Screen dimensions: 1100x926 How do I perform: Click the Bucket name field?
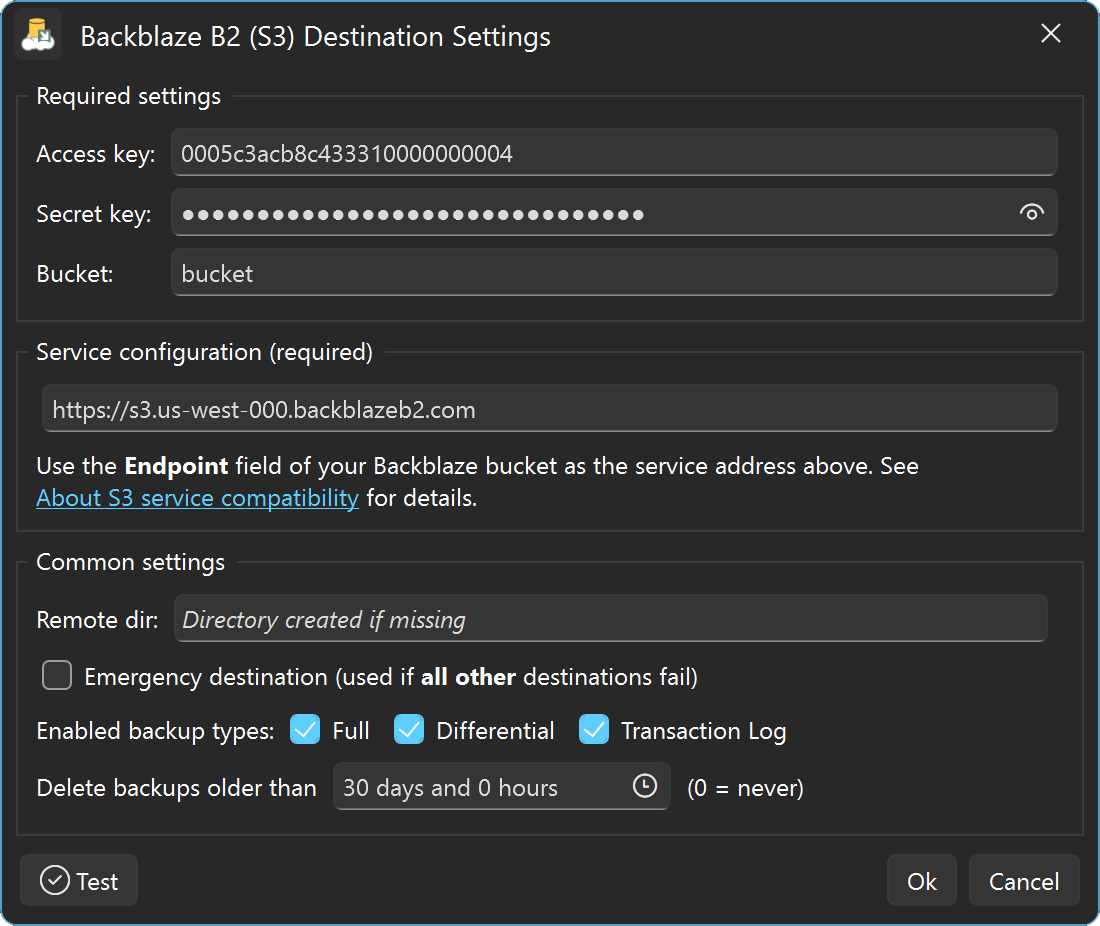click(x=614, y=273)
